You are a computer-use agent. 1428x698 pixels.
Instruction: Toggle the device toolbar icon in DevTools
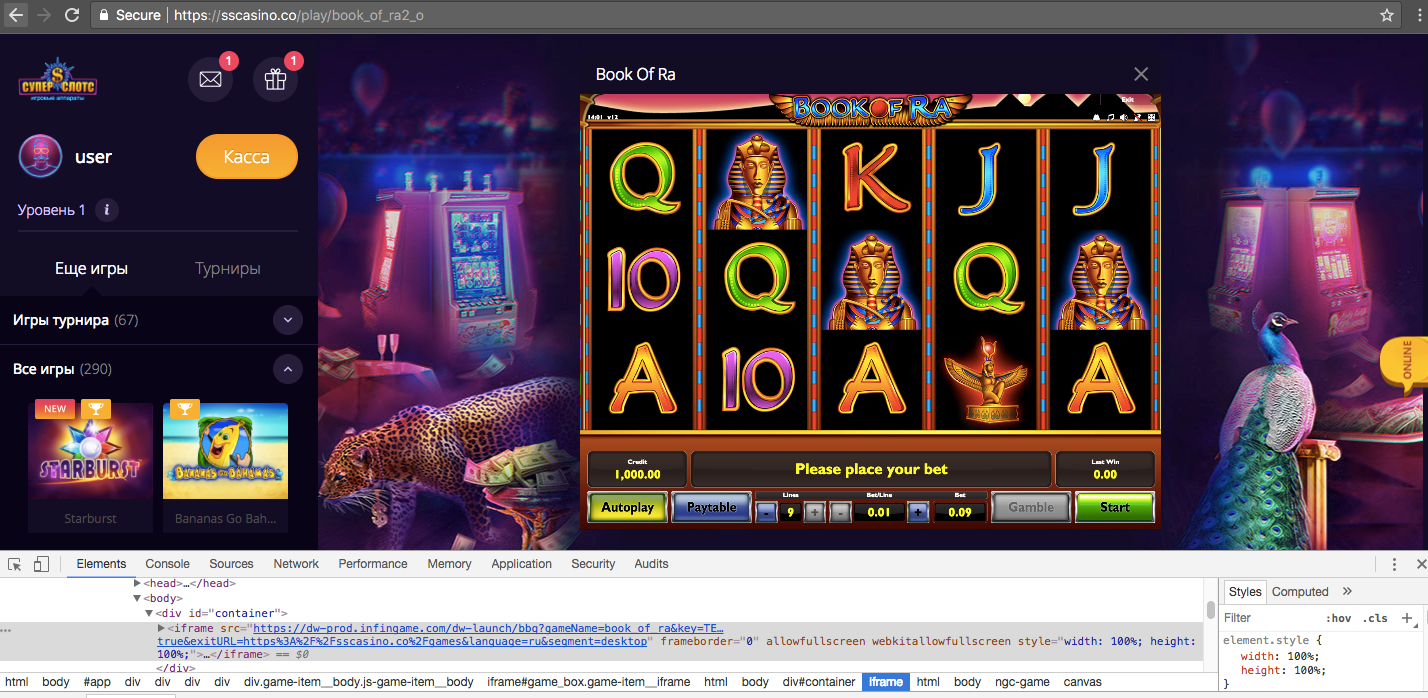tap(41, 564)
